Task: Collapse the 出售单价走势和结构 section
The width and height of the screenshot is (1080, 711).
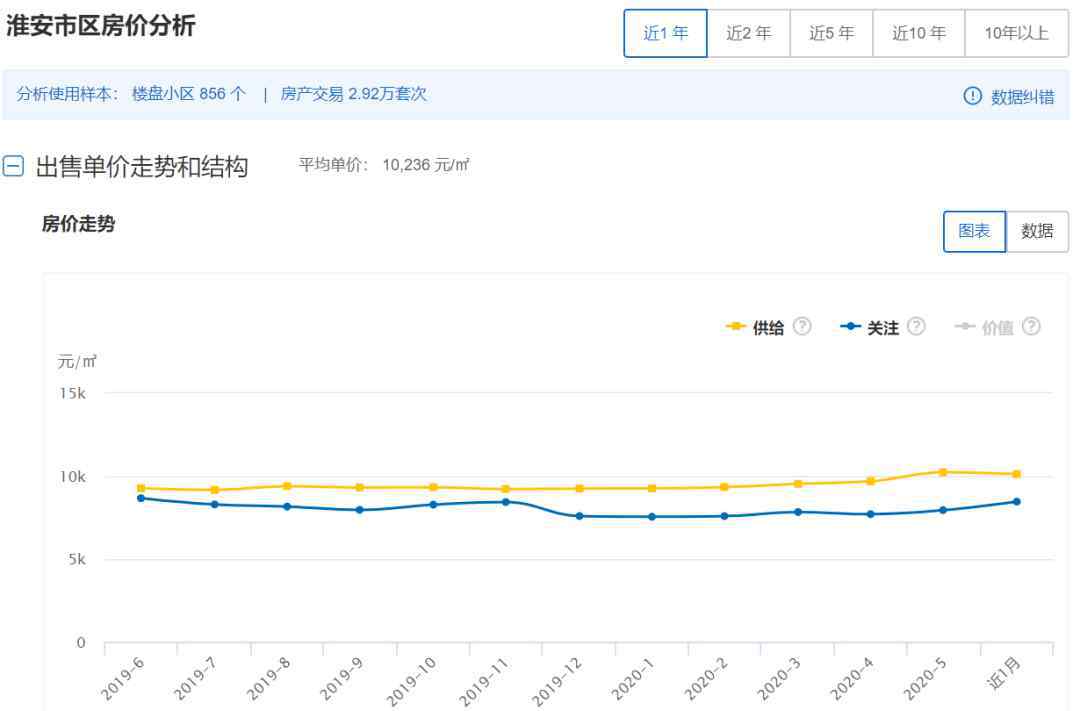Action: tap(13, 167)
